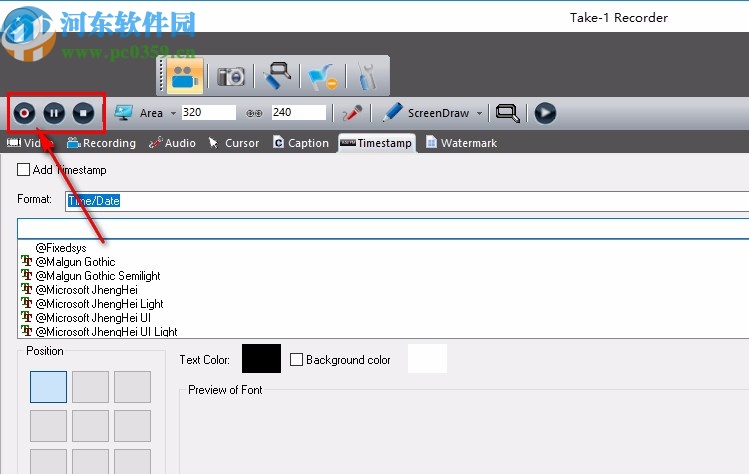Choose the top-right position cell

[x=132, y=387]
